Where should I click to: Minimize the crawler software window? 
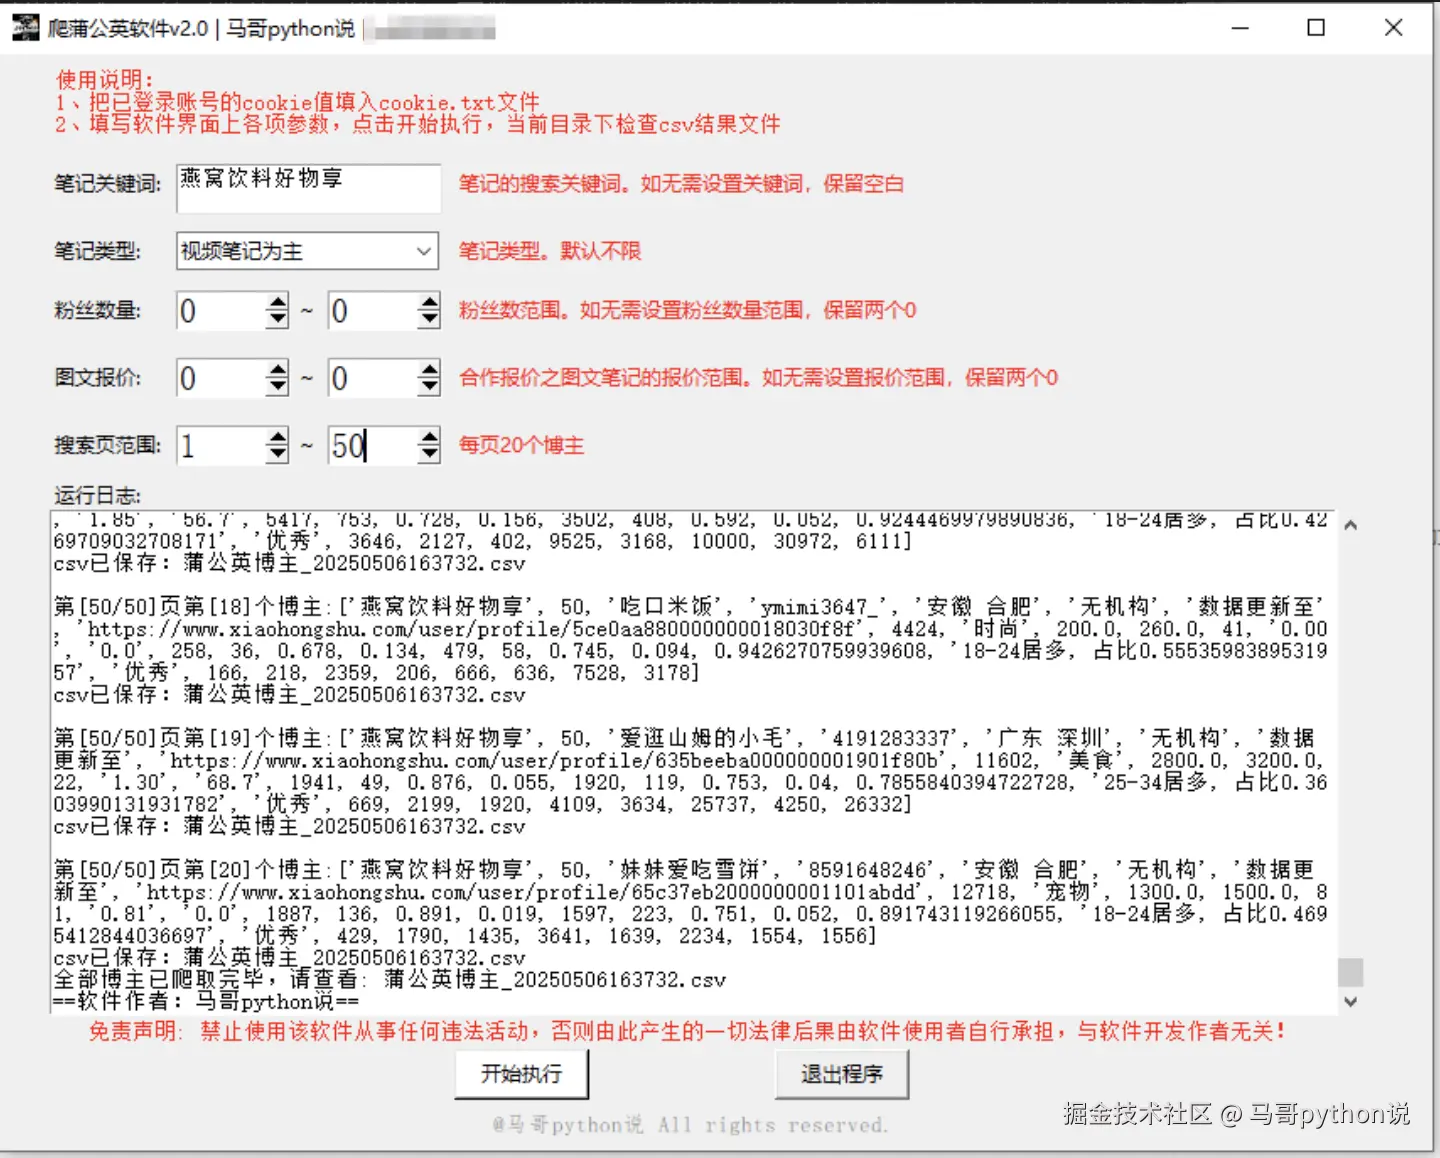click(x=1240, y=28)
